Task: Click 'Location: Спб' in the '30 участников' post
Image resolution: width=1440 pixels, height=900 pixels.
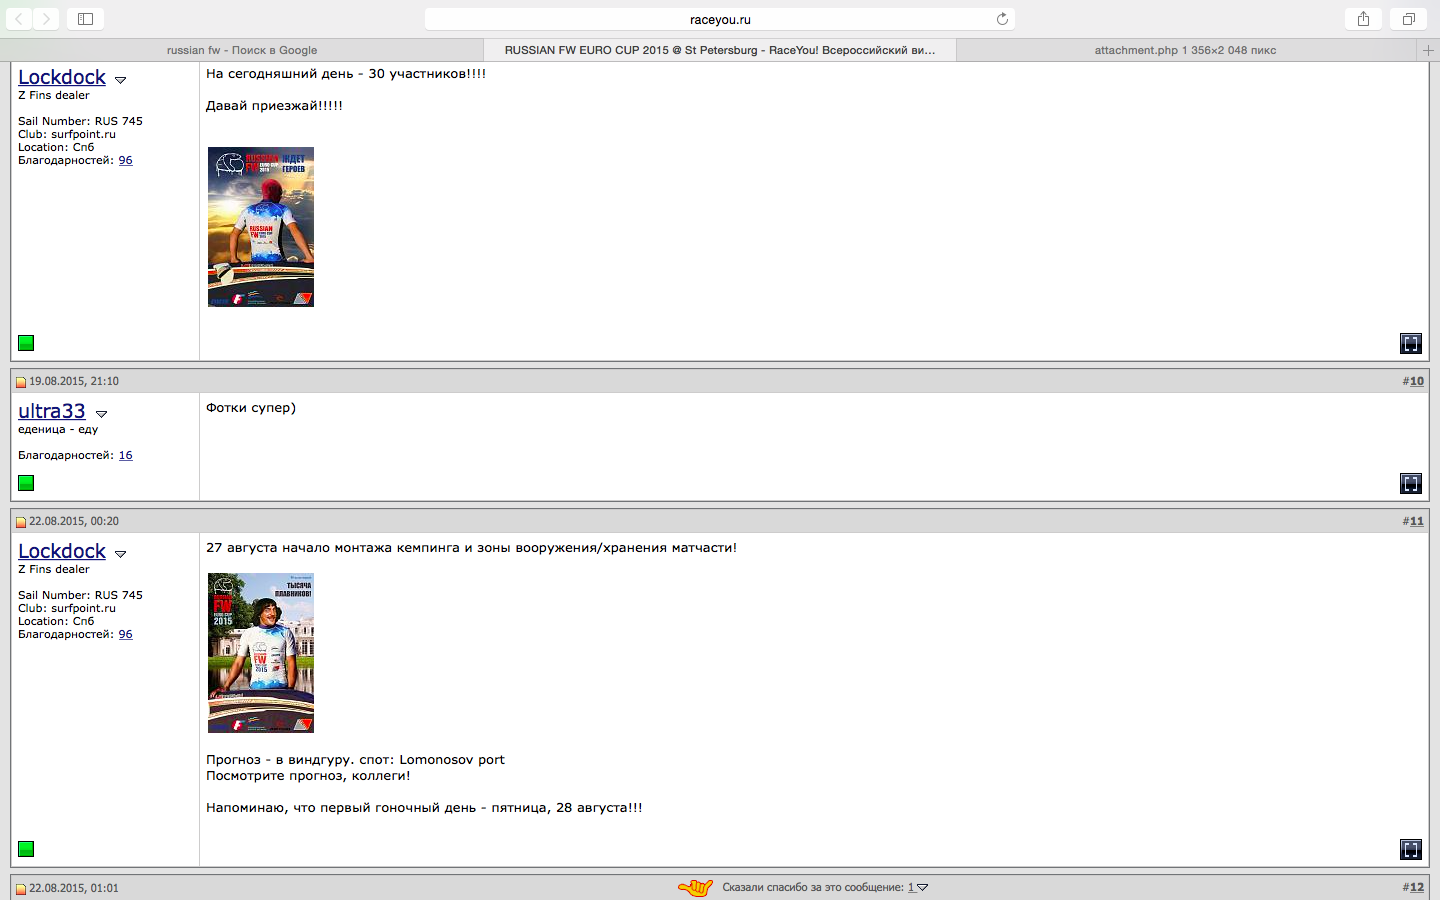Action: click(56, 147)
